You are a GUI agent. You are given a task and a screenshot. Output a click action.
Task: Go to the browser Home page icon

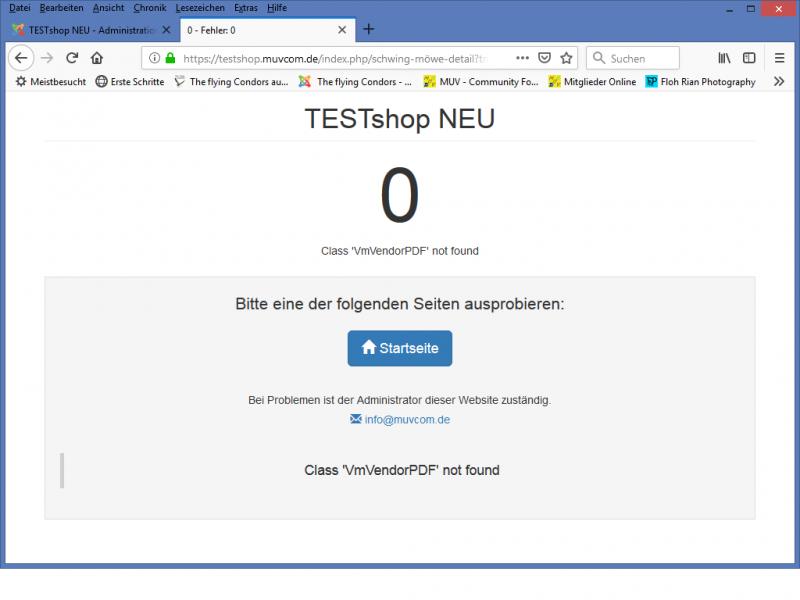click(97, 58)
